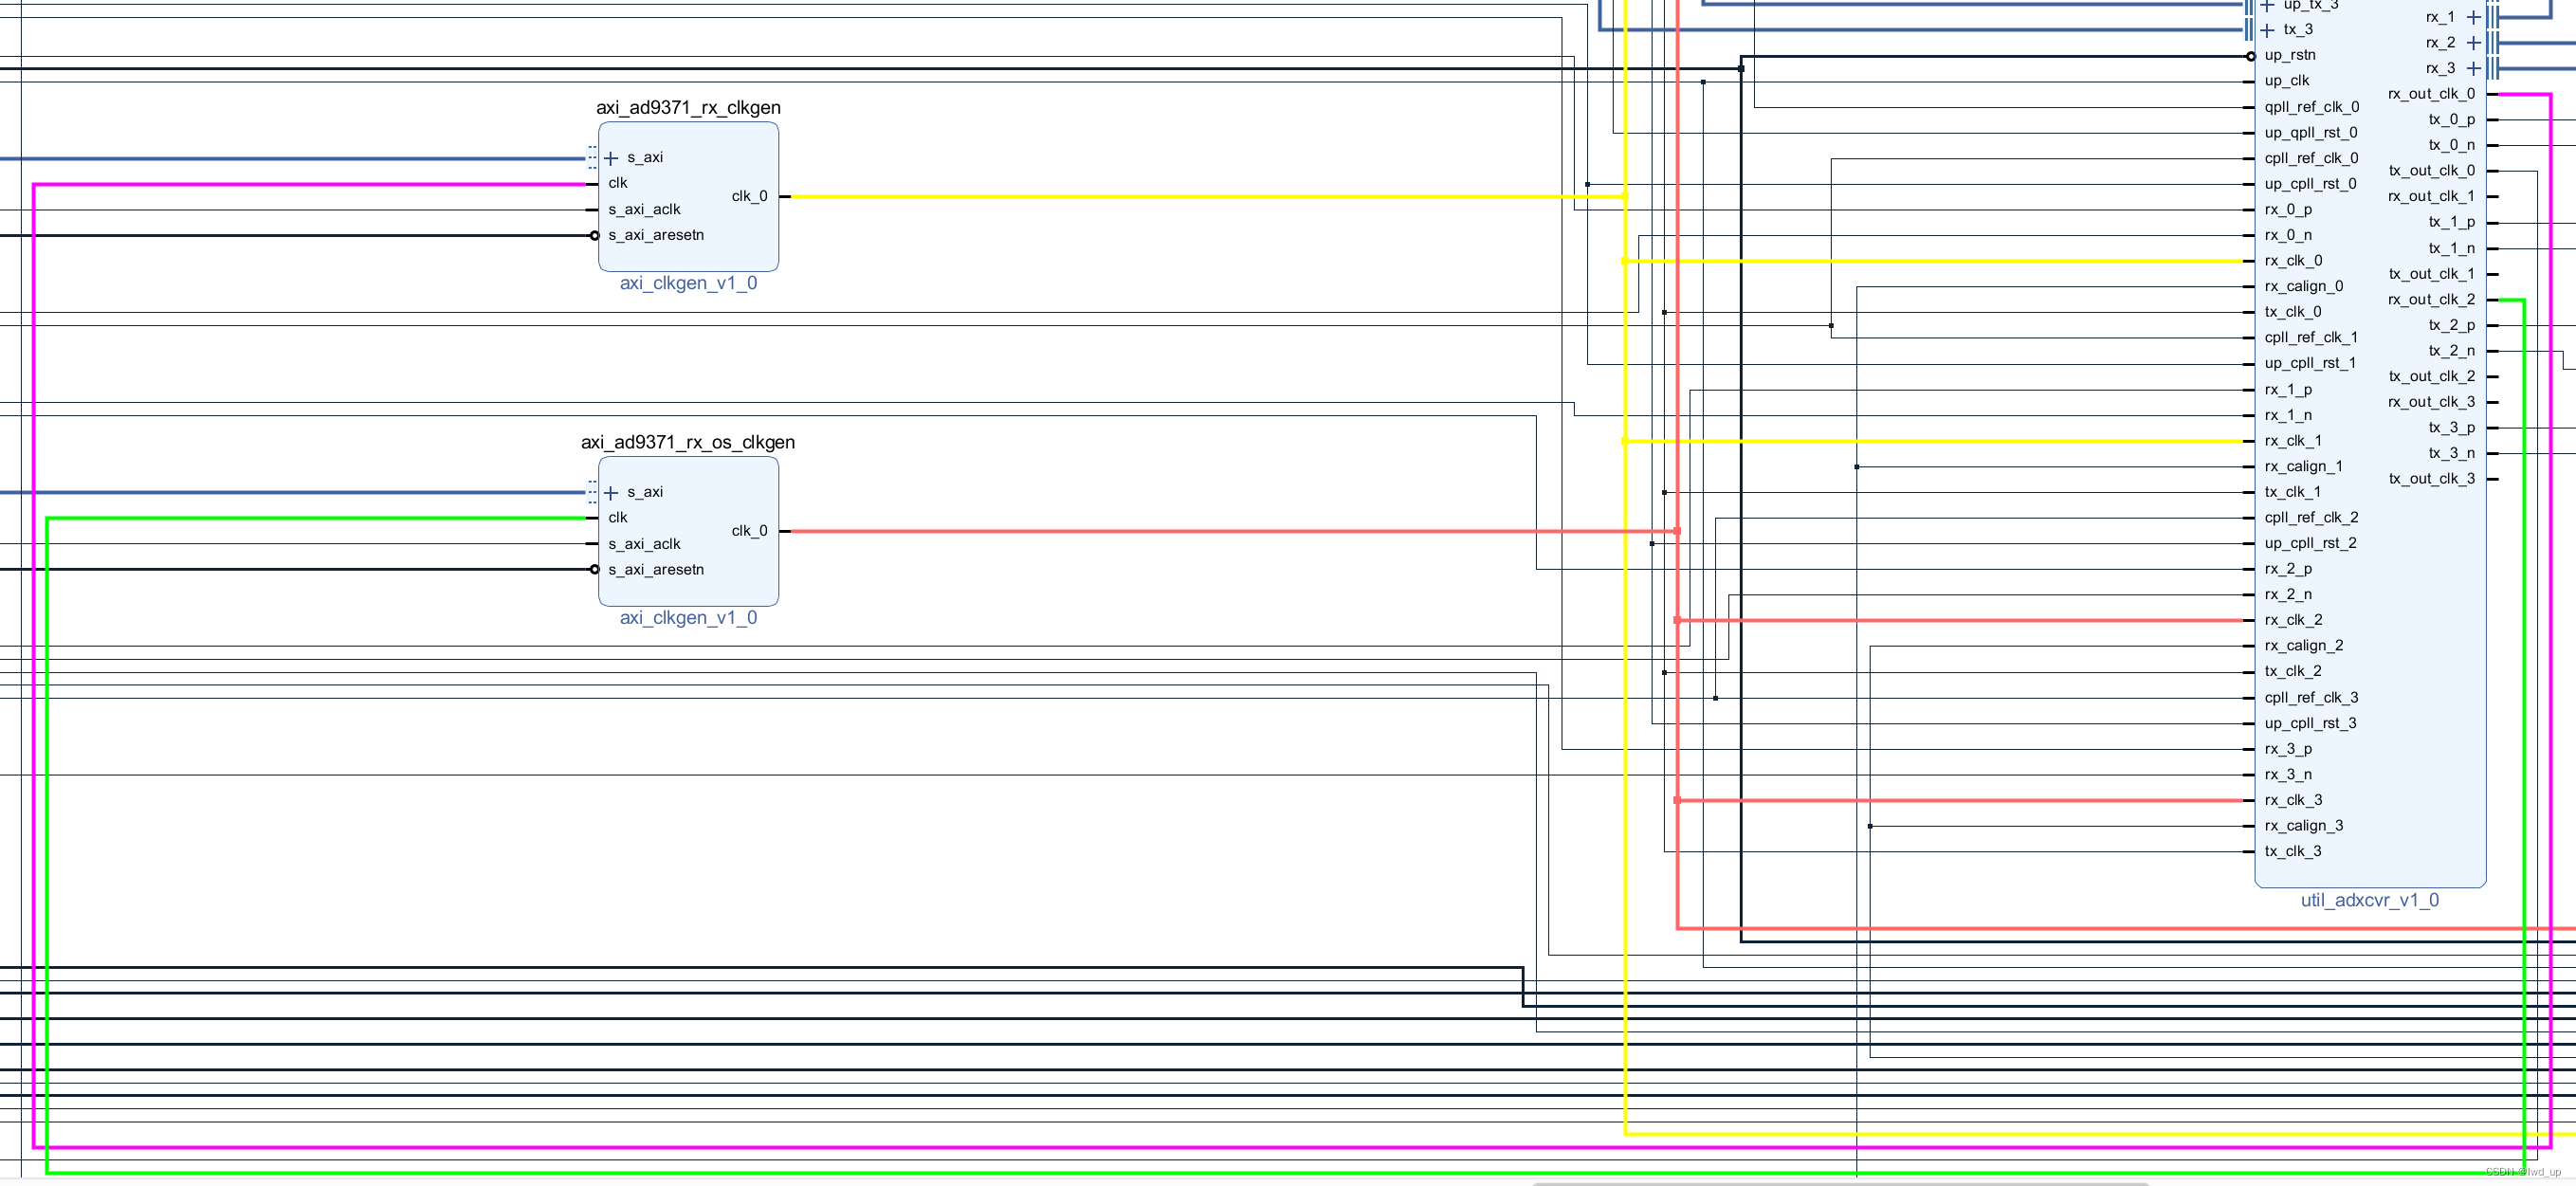
Task: Select s_axi_aresetn port on axi_ad9371_rx_clkgen
Action: [656, 235]
